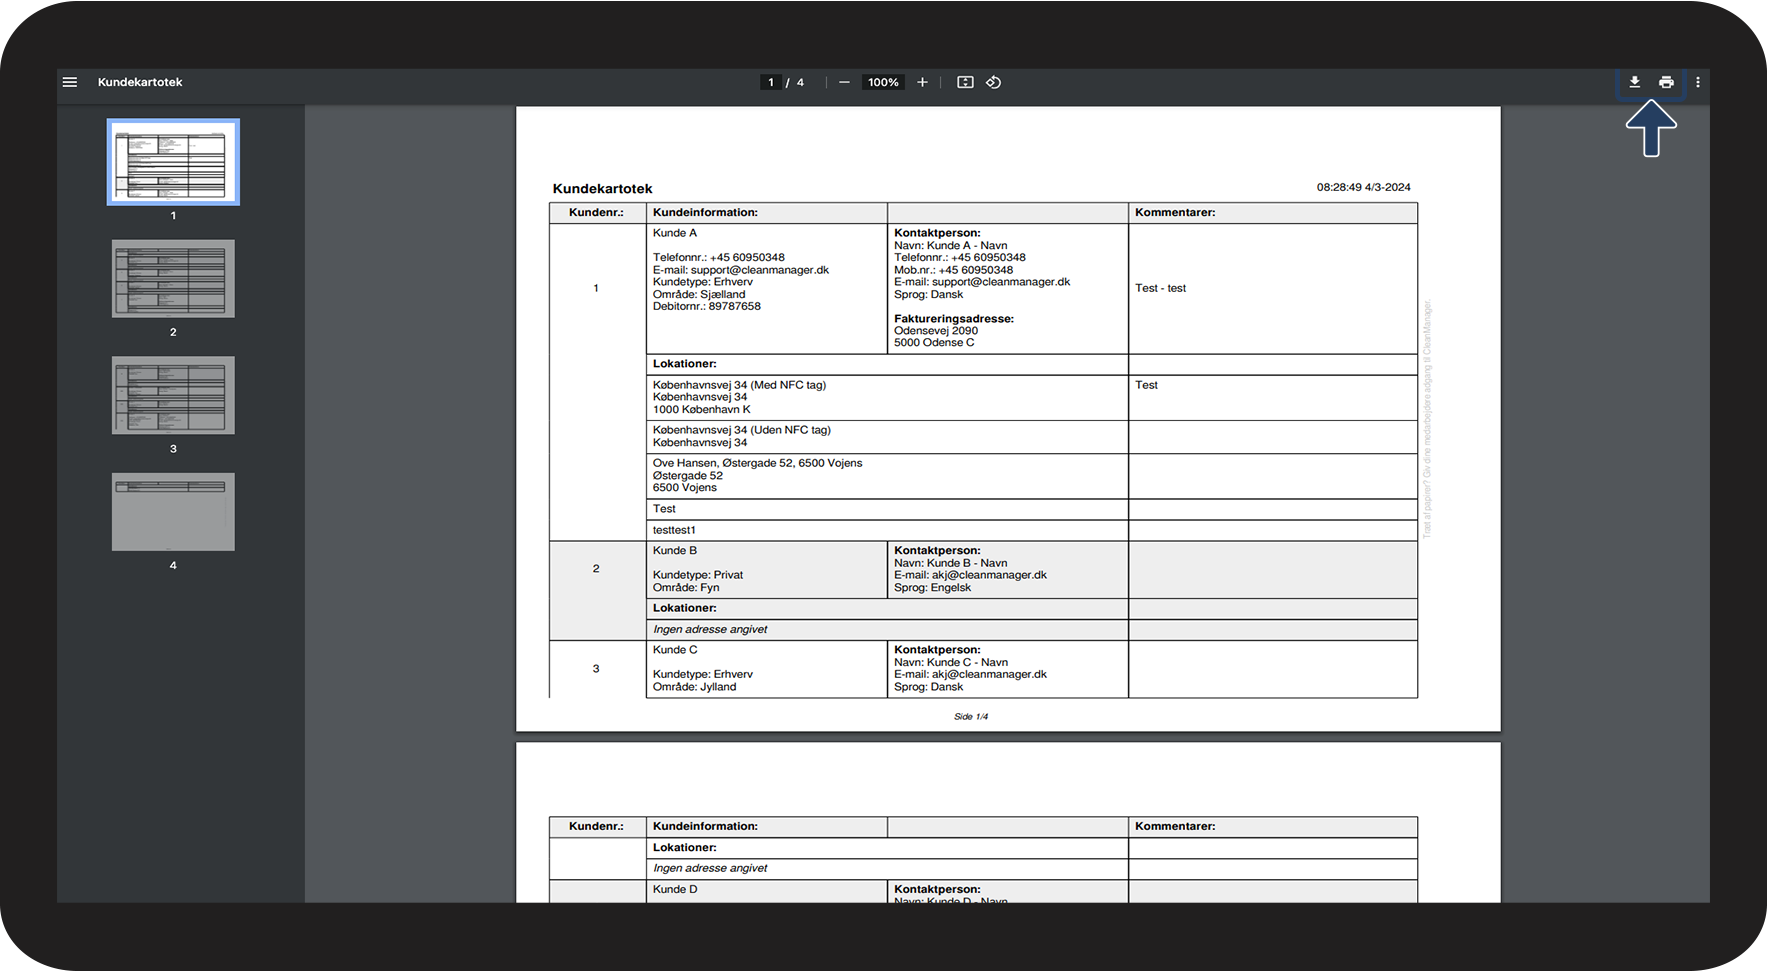Select page 2 thumbnail
This screenshot has width=1767, height=971.
tap(173, 278)
